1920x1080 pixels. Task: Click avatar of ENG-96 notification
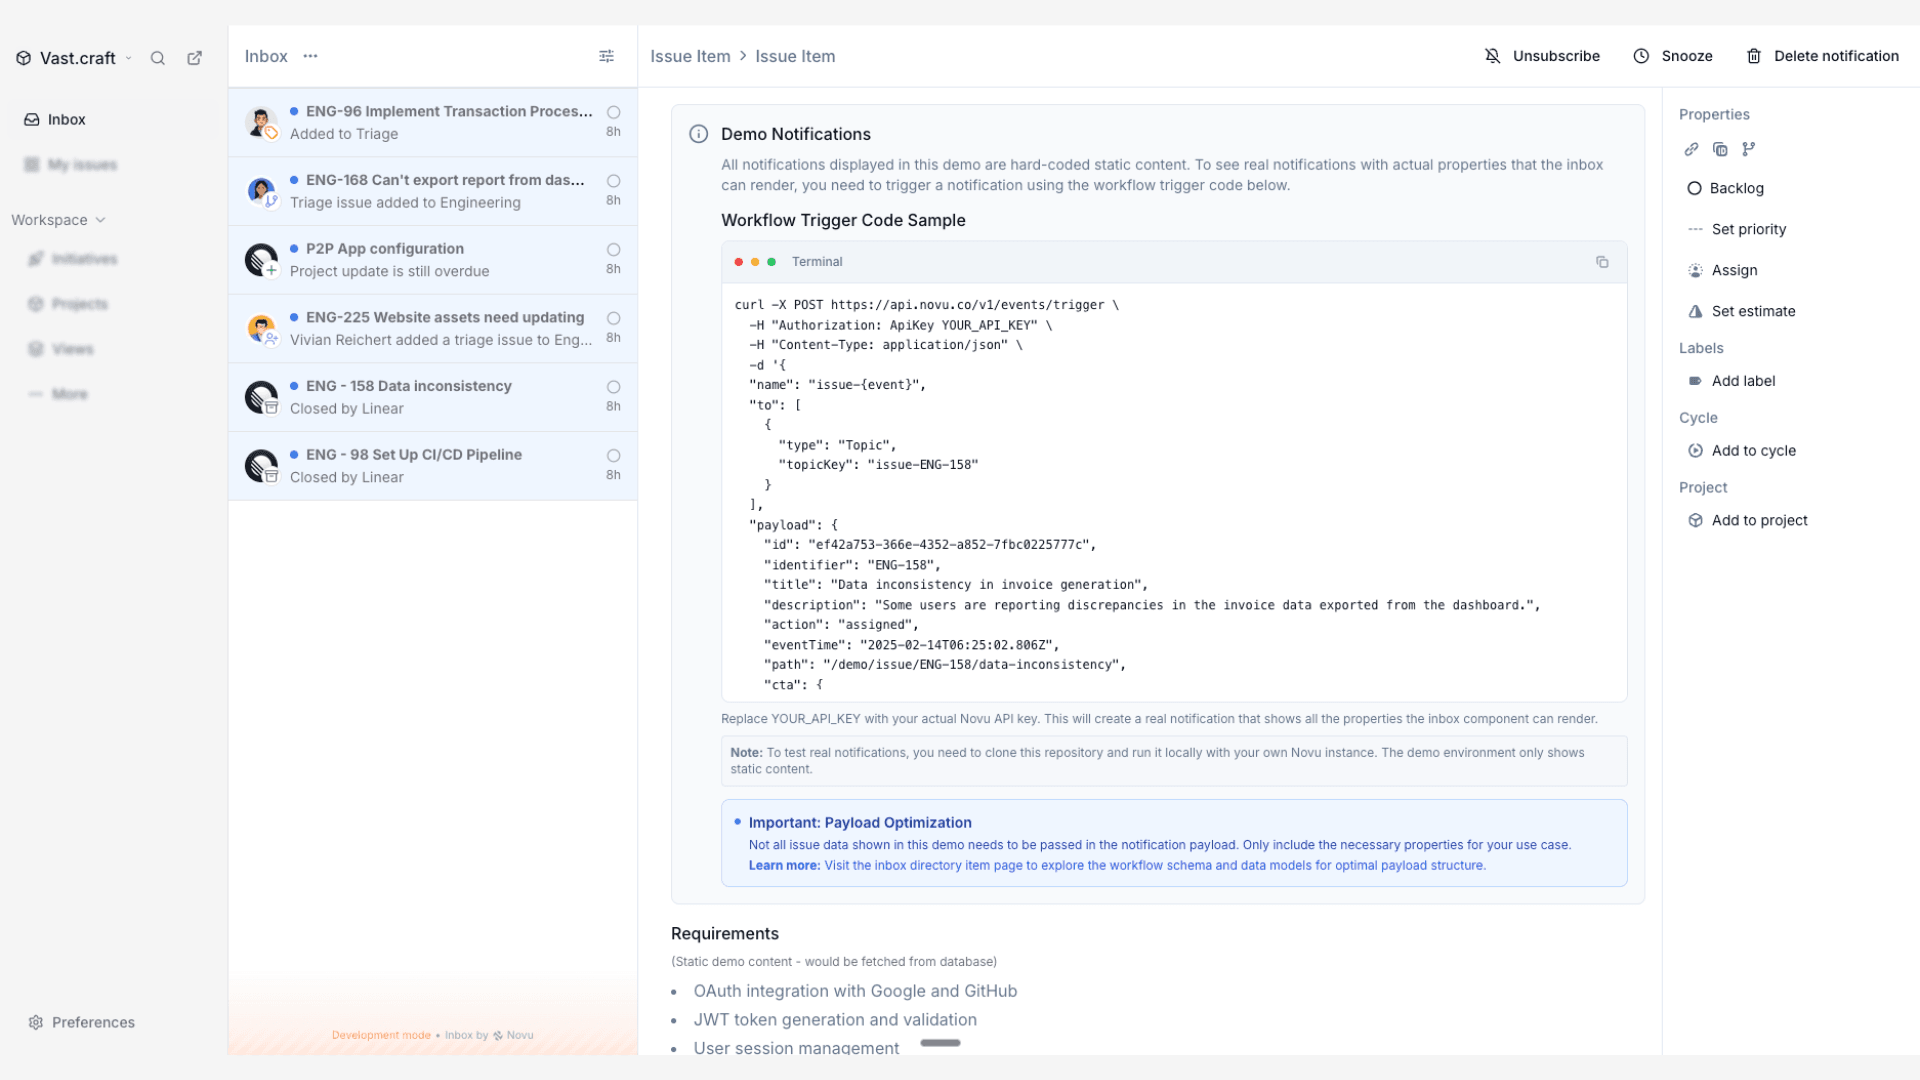tap(261, 122)
